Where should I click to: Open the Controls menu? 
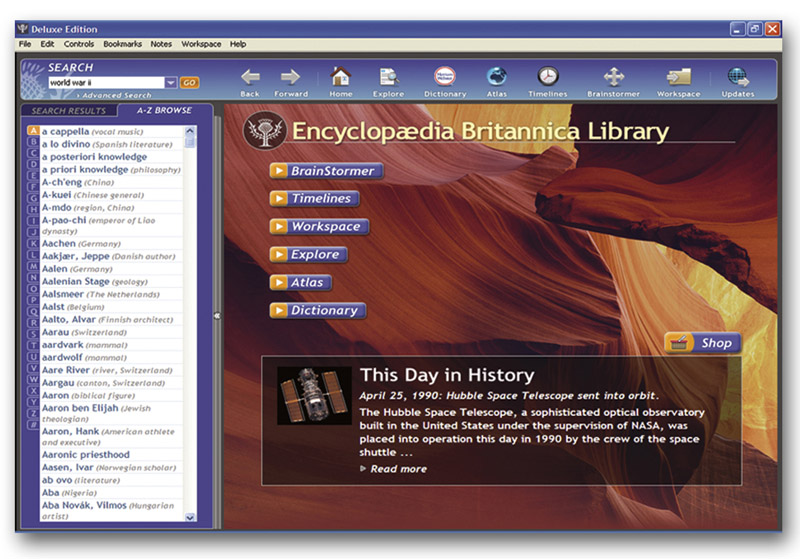pyautogui.click(x=79, y=44)
